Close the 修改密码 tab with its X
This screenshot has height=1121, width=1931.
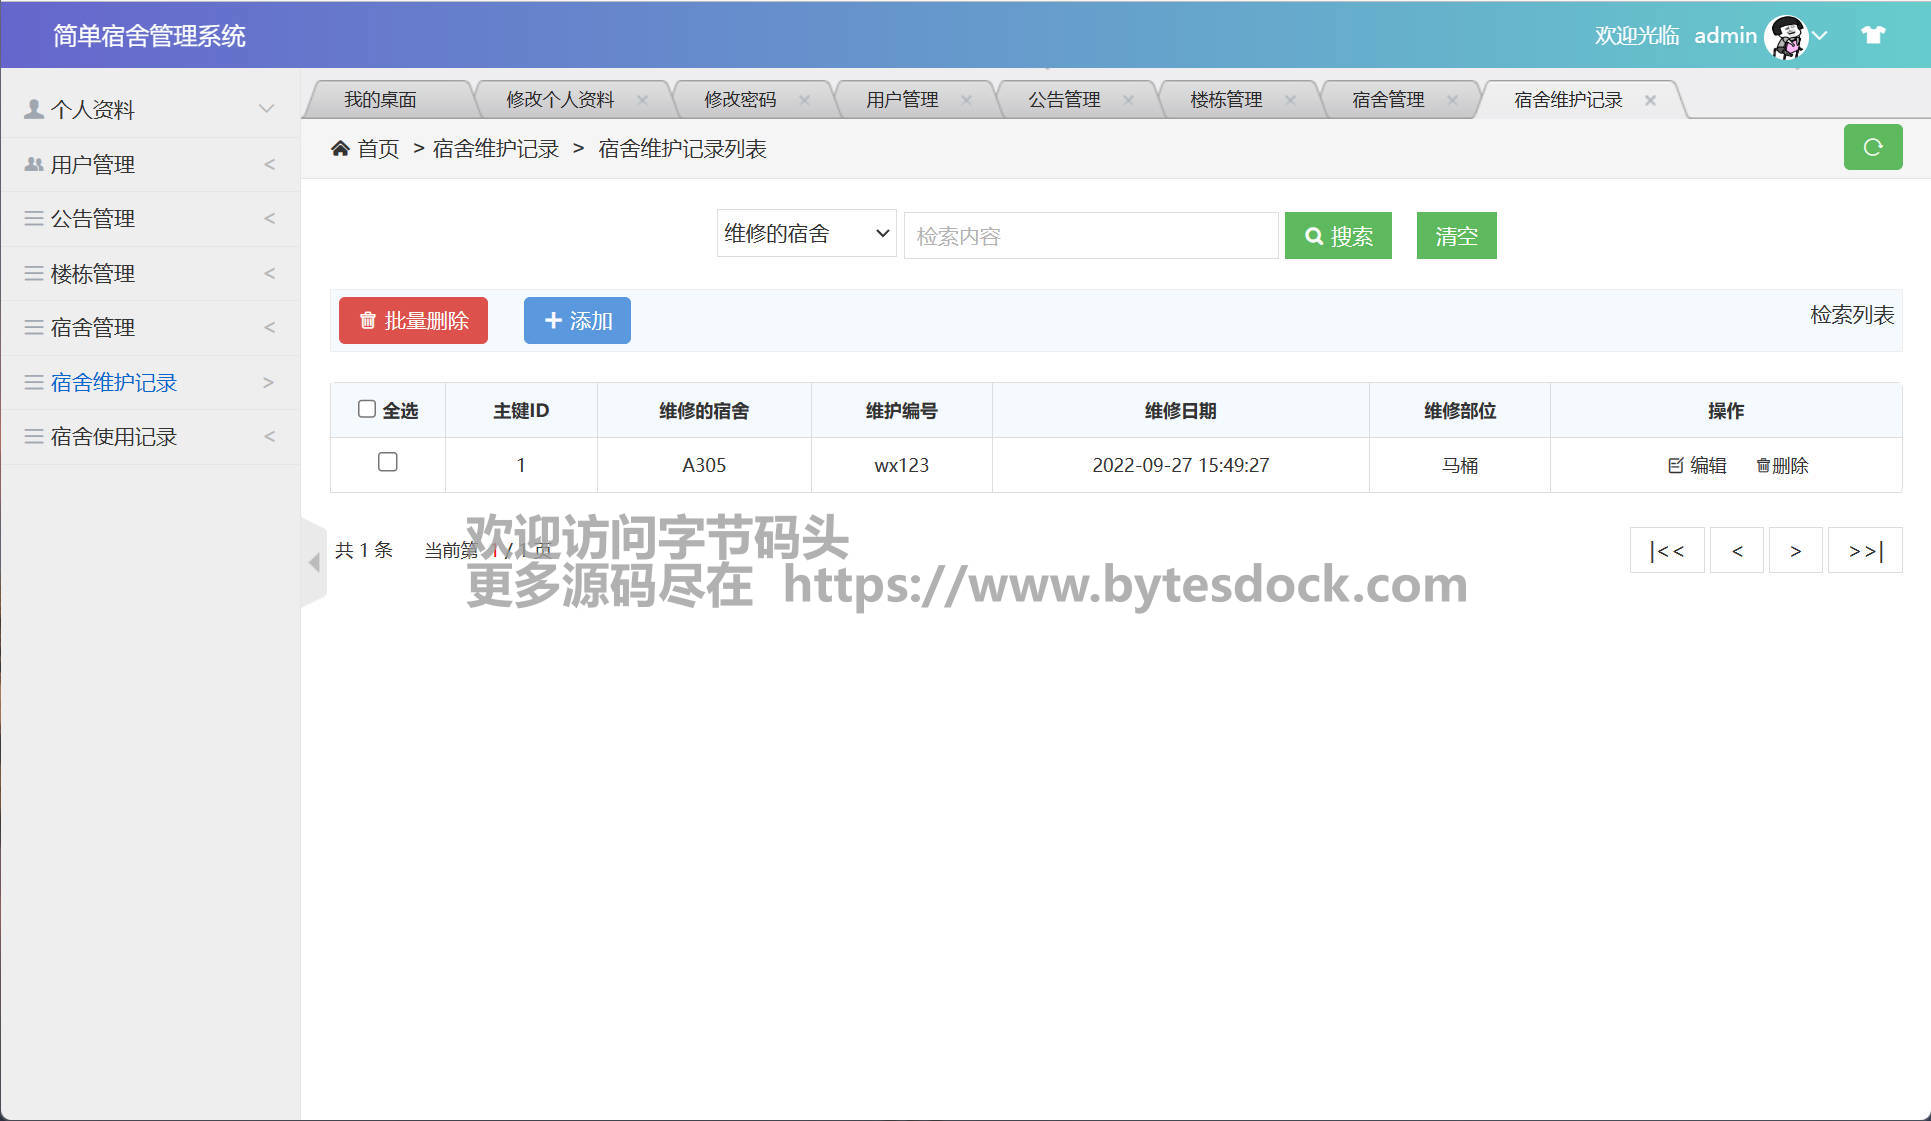coord(804,100)
